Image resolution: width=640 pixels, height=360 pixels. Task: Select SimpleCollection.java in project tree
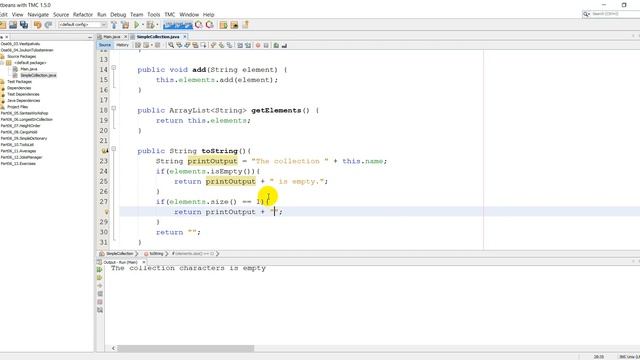(x=38, y=76)
